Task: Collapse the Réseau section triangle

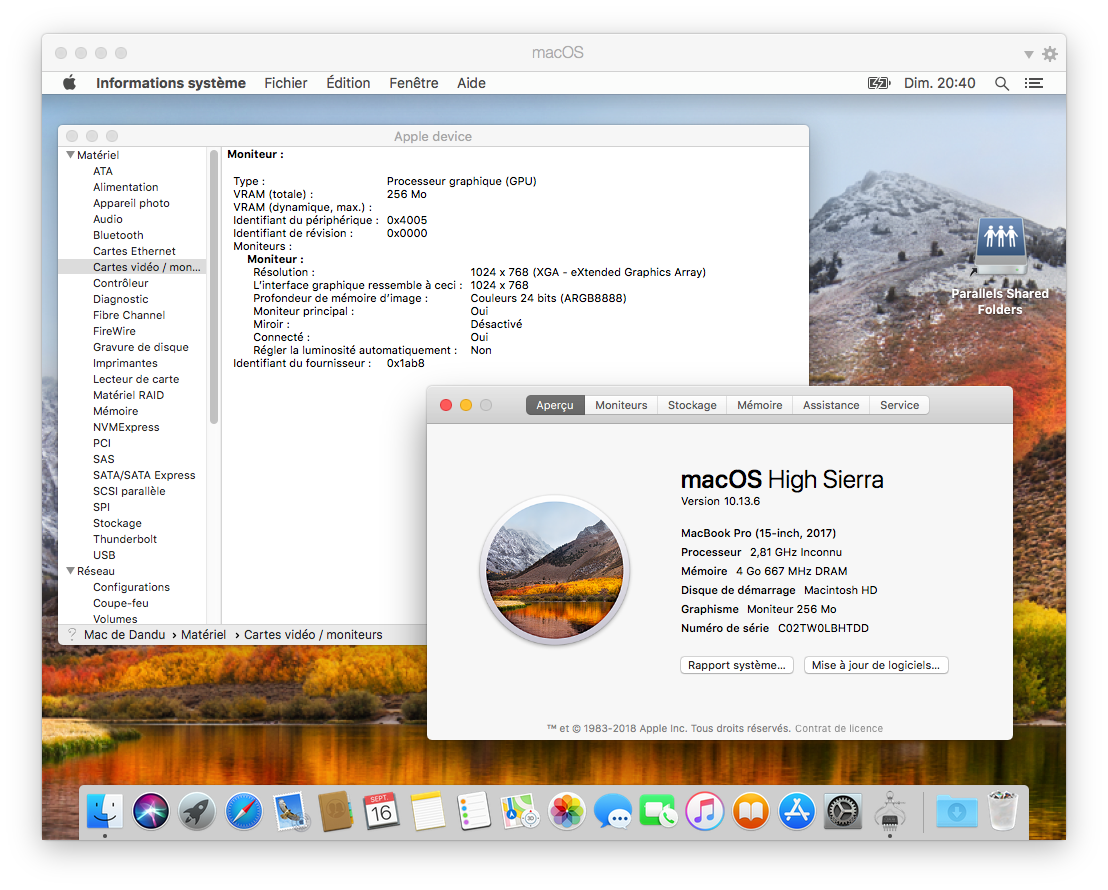Action: click(71, 570)
